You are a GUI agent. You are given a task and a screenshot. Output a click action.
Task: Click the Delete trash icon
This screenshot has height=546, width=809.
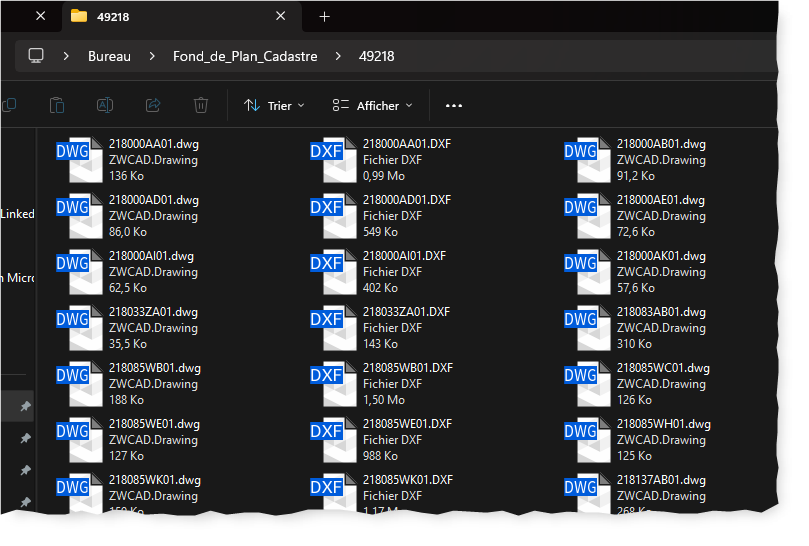201,105
